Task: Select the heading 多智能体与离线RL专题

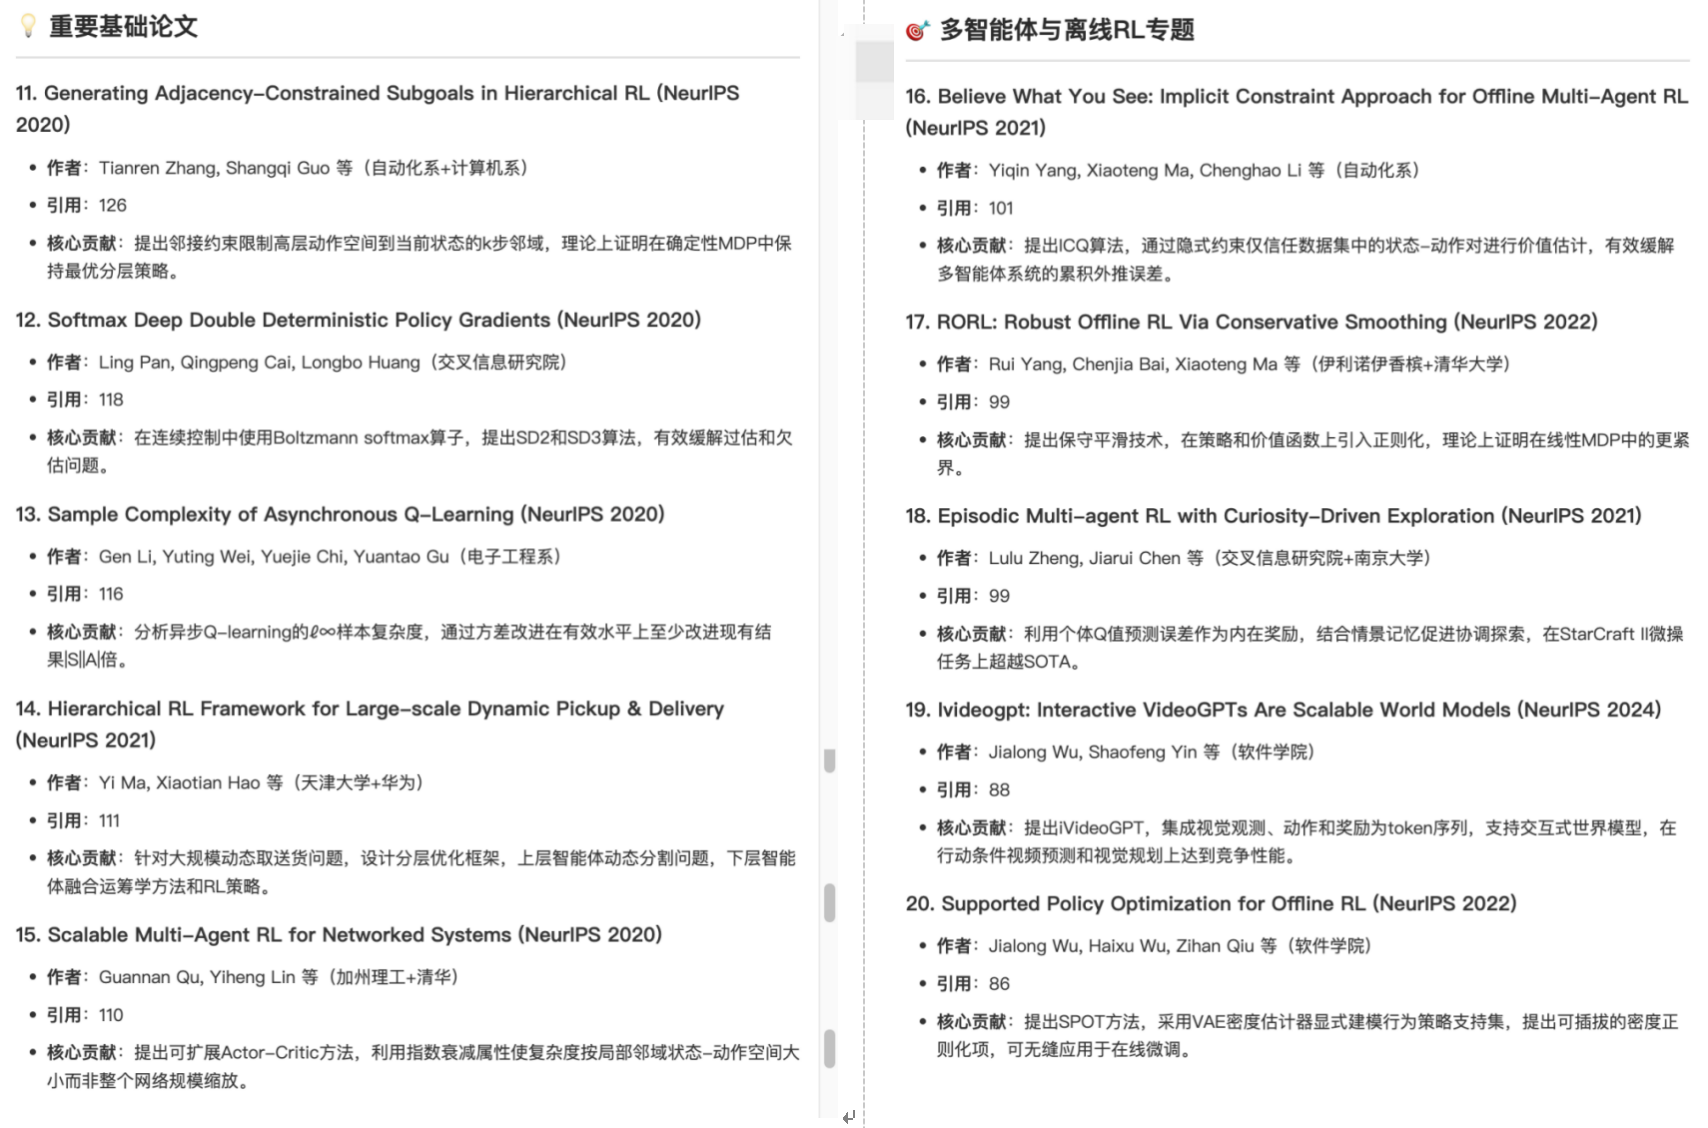Action: click(x=1067, y=30)
